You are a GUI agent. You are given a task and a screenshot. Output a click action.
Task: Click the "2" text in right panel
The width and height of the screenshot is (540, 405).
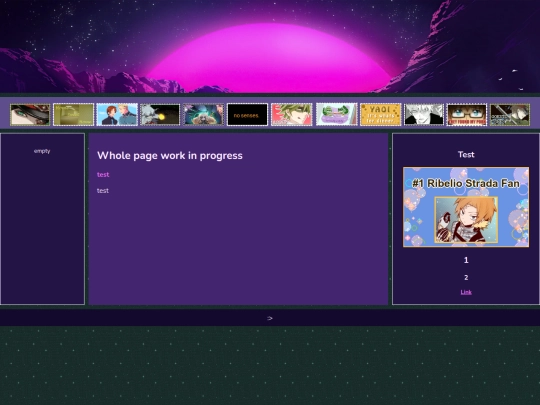(466, 277)
